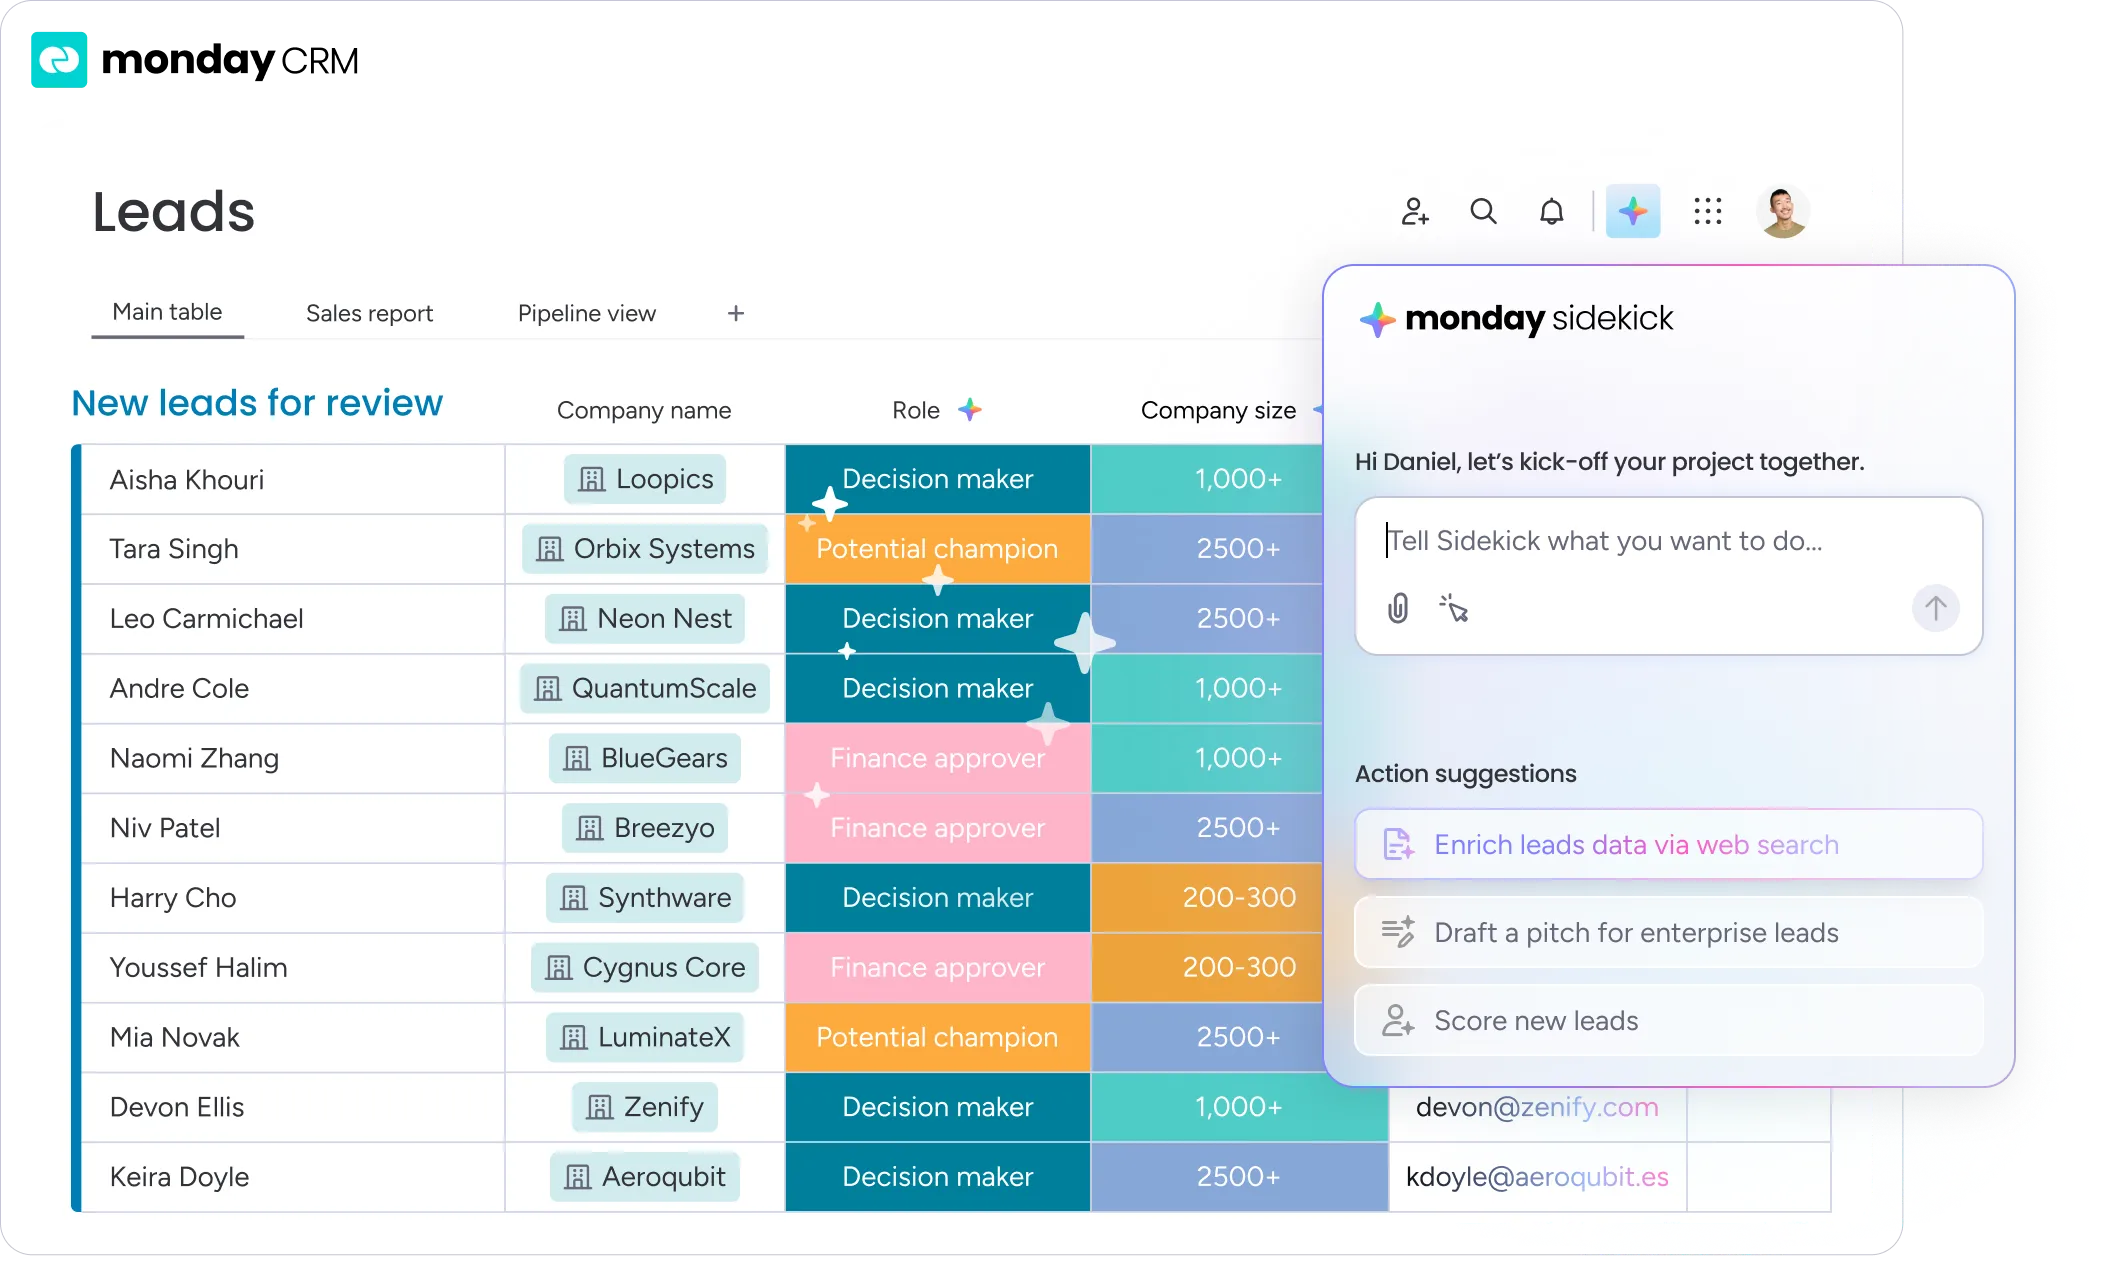
Task: Add a new view with plus
Action: 736,314
